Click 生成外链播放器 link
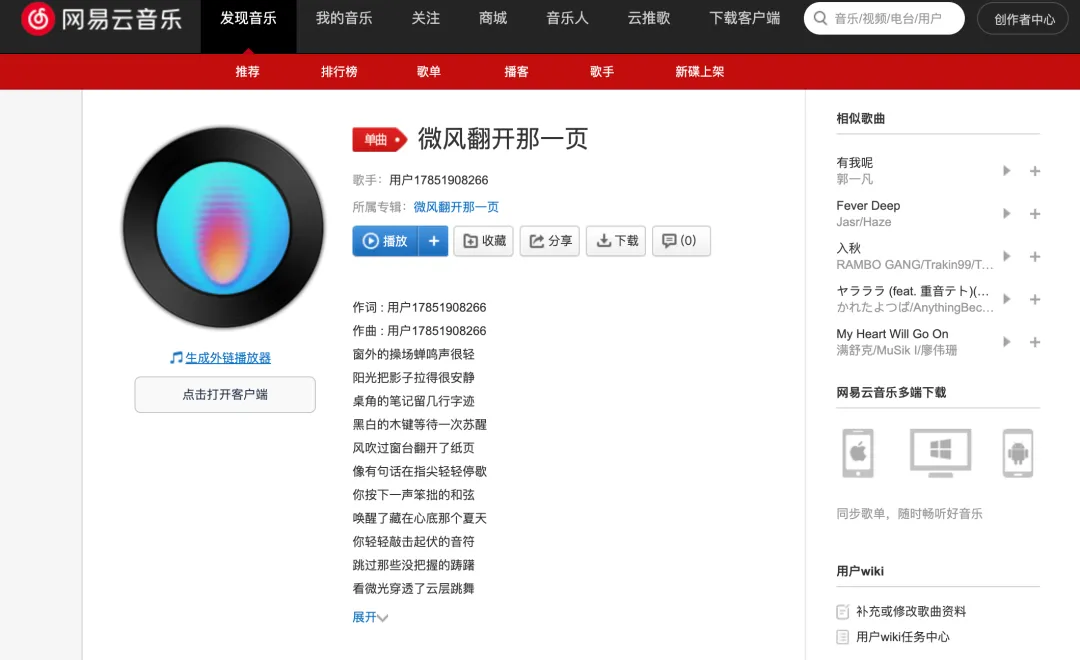This screenshot has width=1080, height=660. click(228, 358)
